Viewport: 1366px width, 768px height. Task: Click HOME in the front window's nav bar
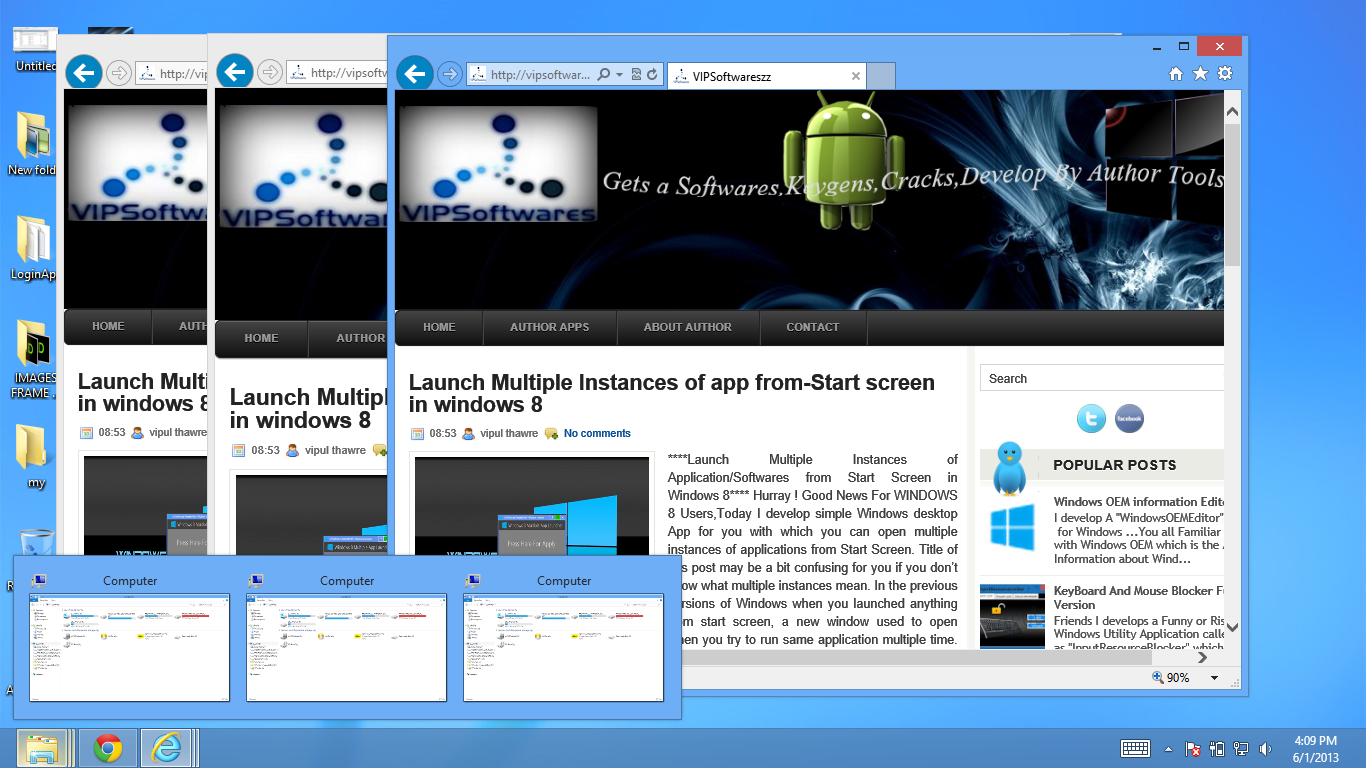[439, 327]
